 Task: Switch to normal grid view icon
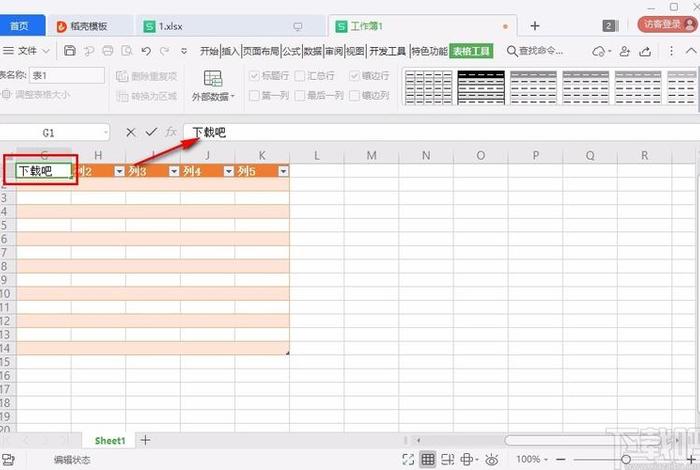(x=428, y=459)
